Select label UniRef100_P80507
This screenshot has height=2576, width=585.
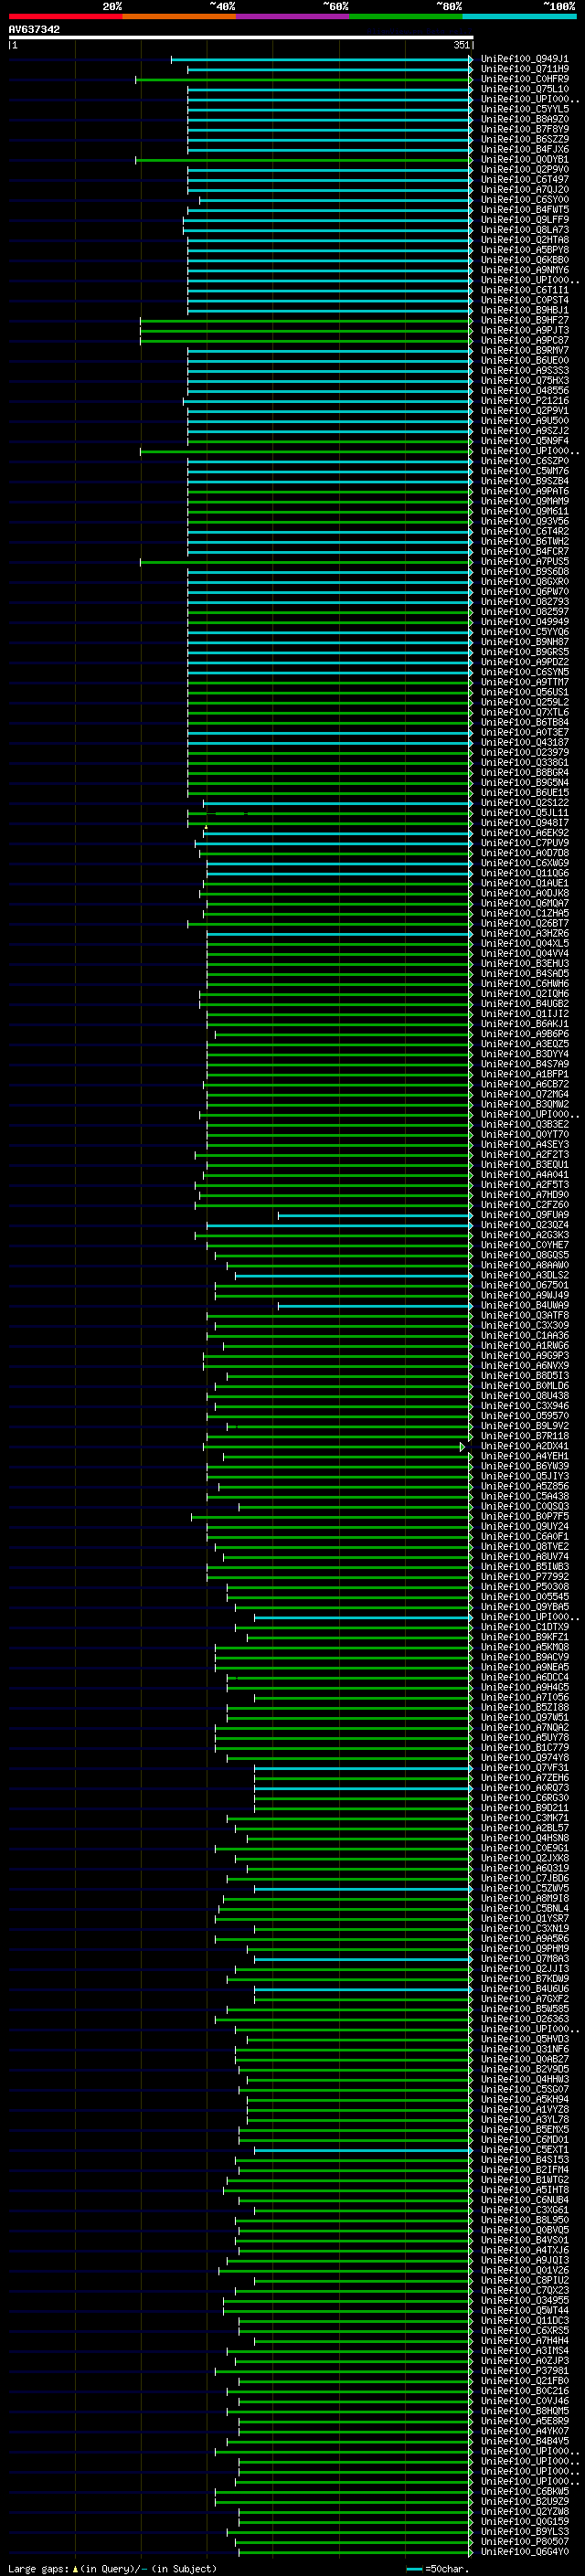525,2541
